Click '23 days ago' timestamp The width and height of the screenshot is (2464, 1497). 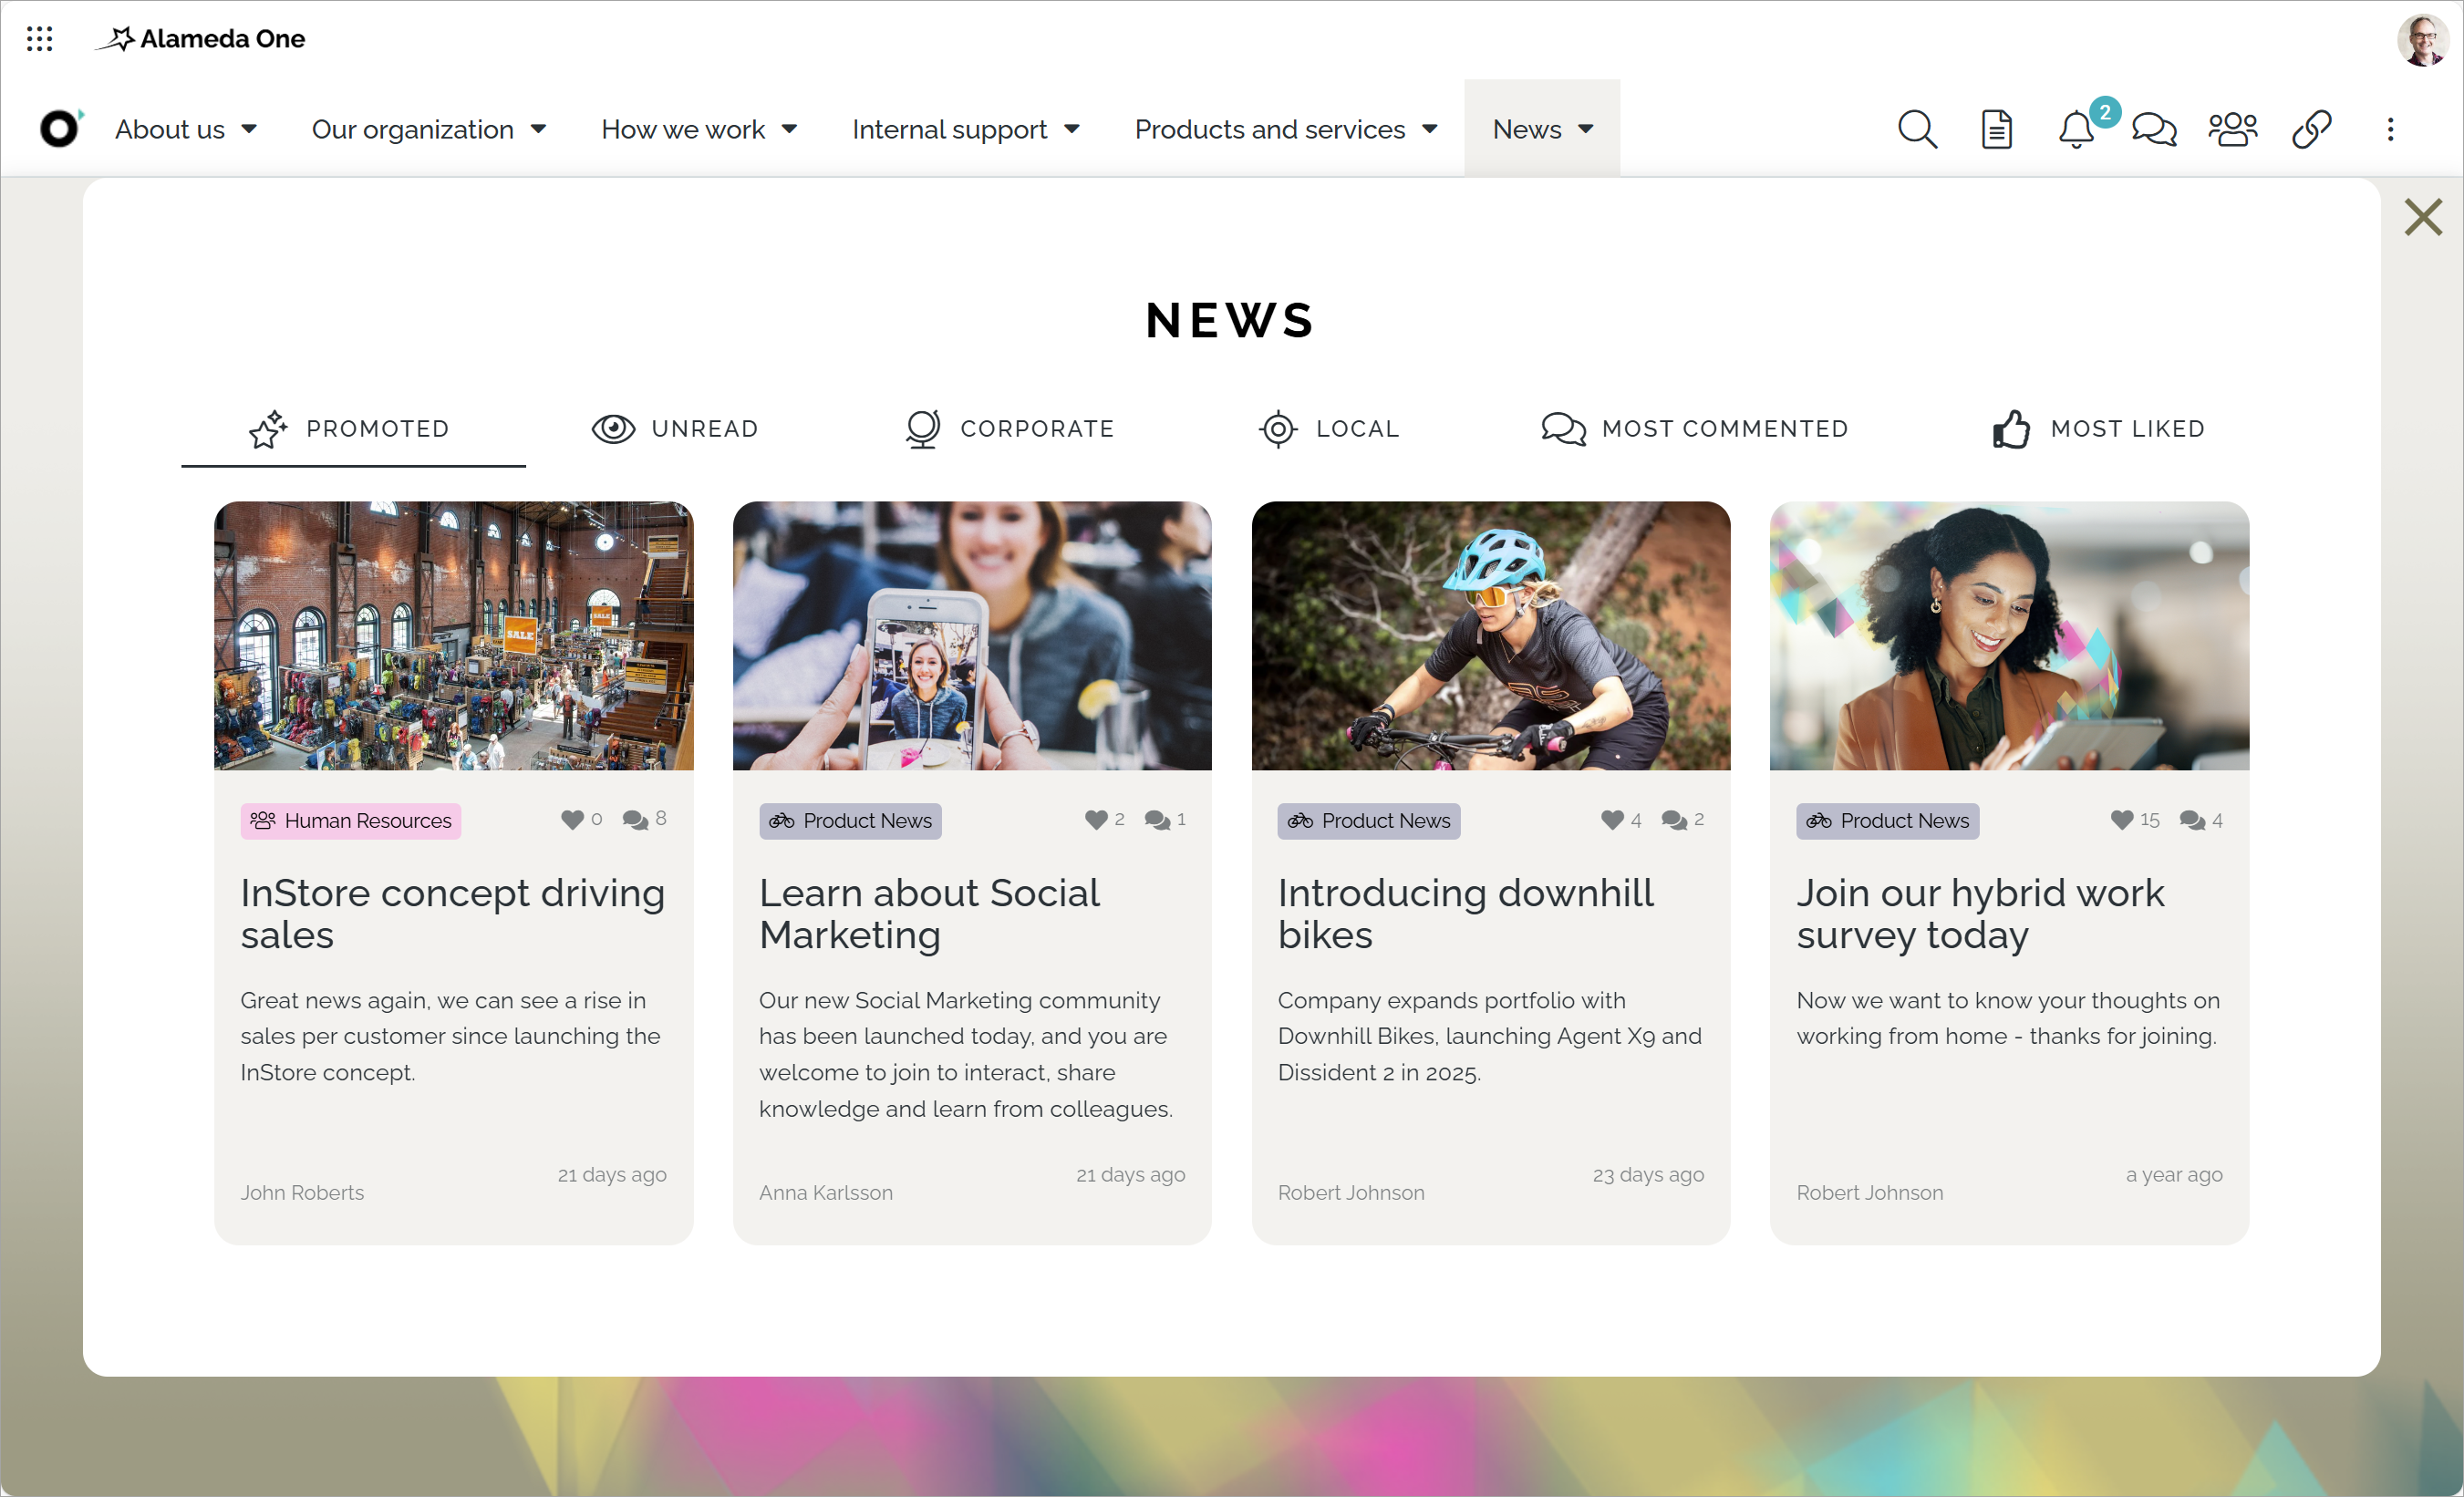tap(1648, 1175)
